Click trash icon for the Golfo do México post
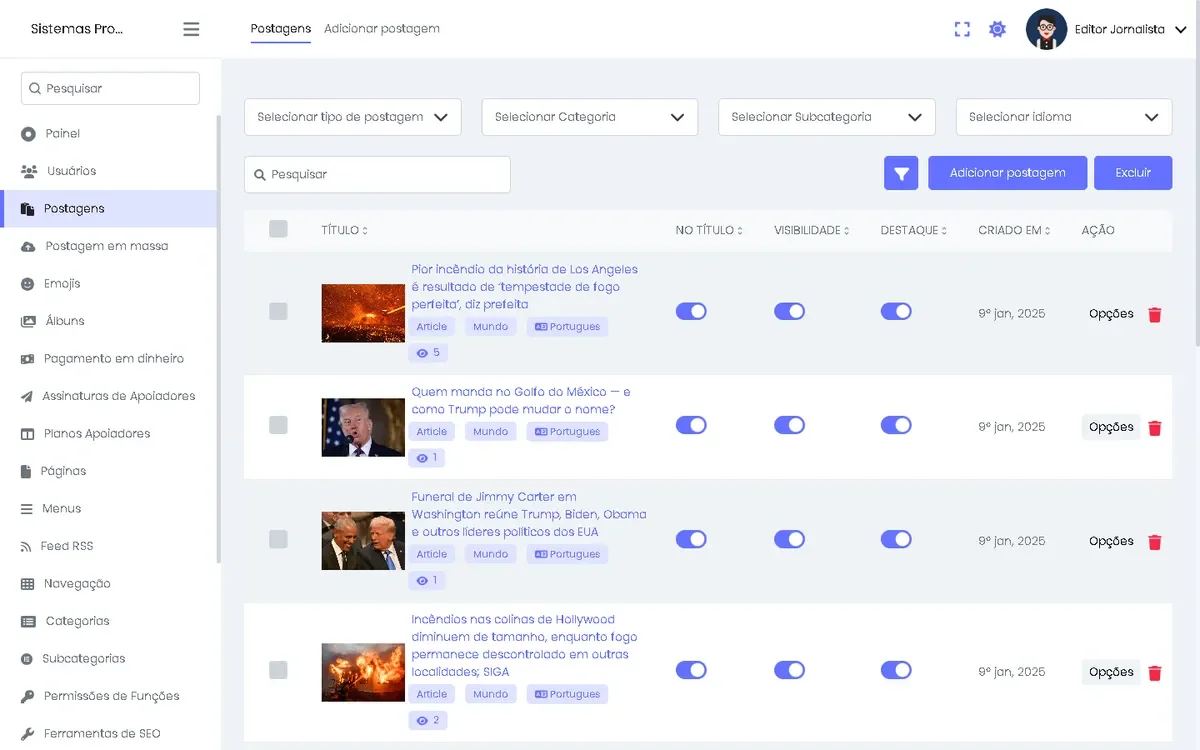The width and height of the screenshot is (1200, 750). (1155, 428)
